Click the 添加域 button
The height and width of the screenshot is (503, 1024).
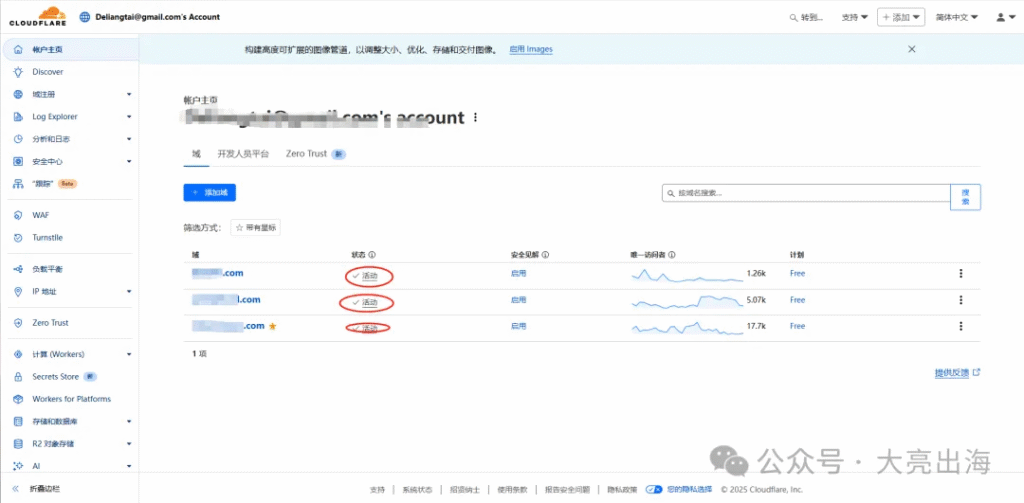tap(210, 193)
